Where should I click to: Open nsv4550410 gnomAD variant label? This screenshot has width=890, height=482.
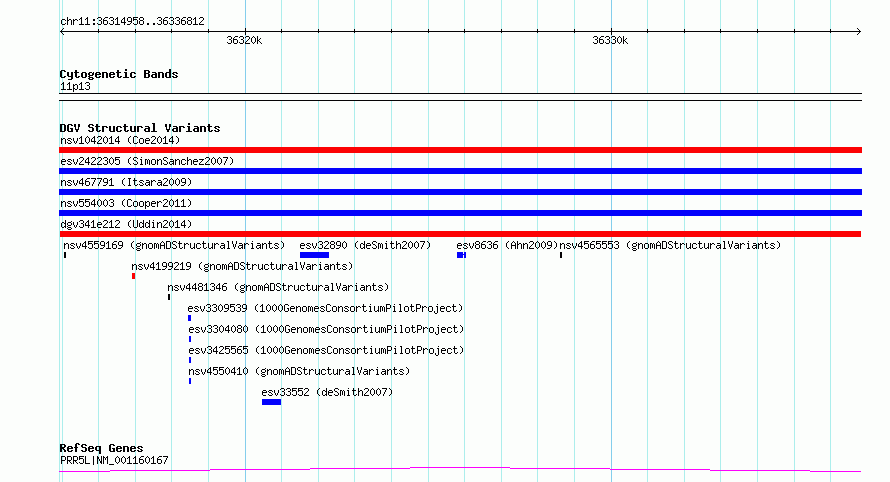(299, 371)
